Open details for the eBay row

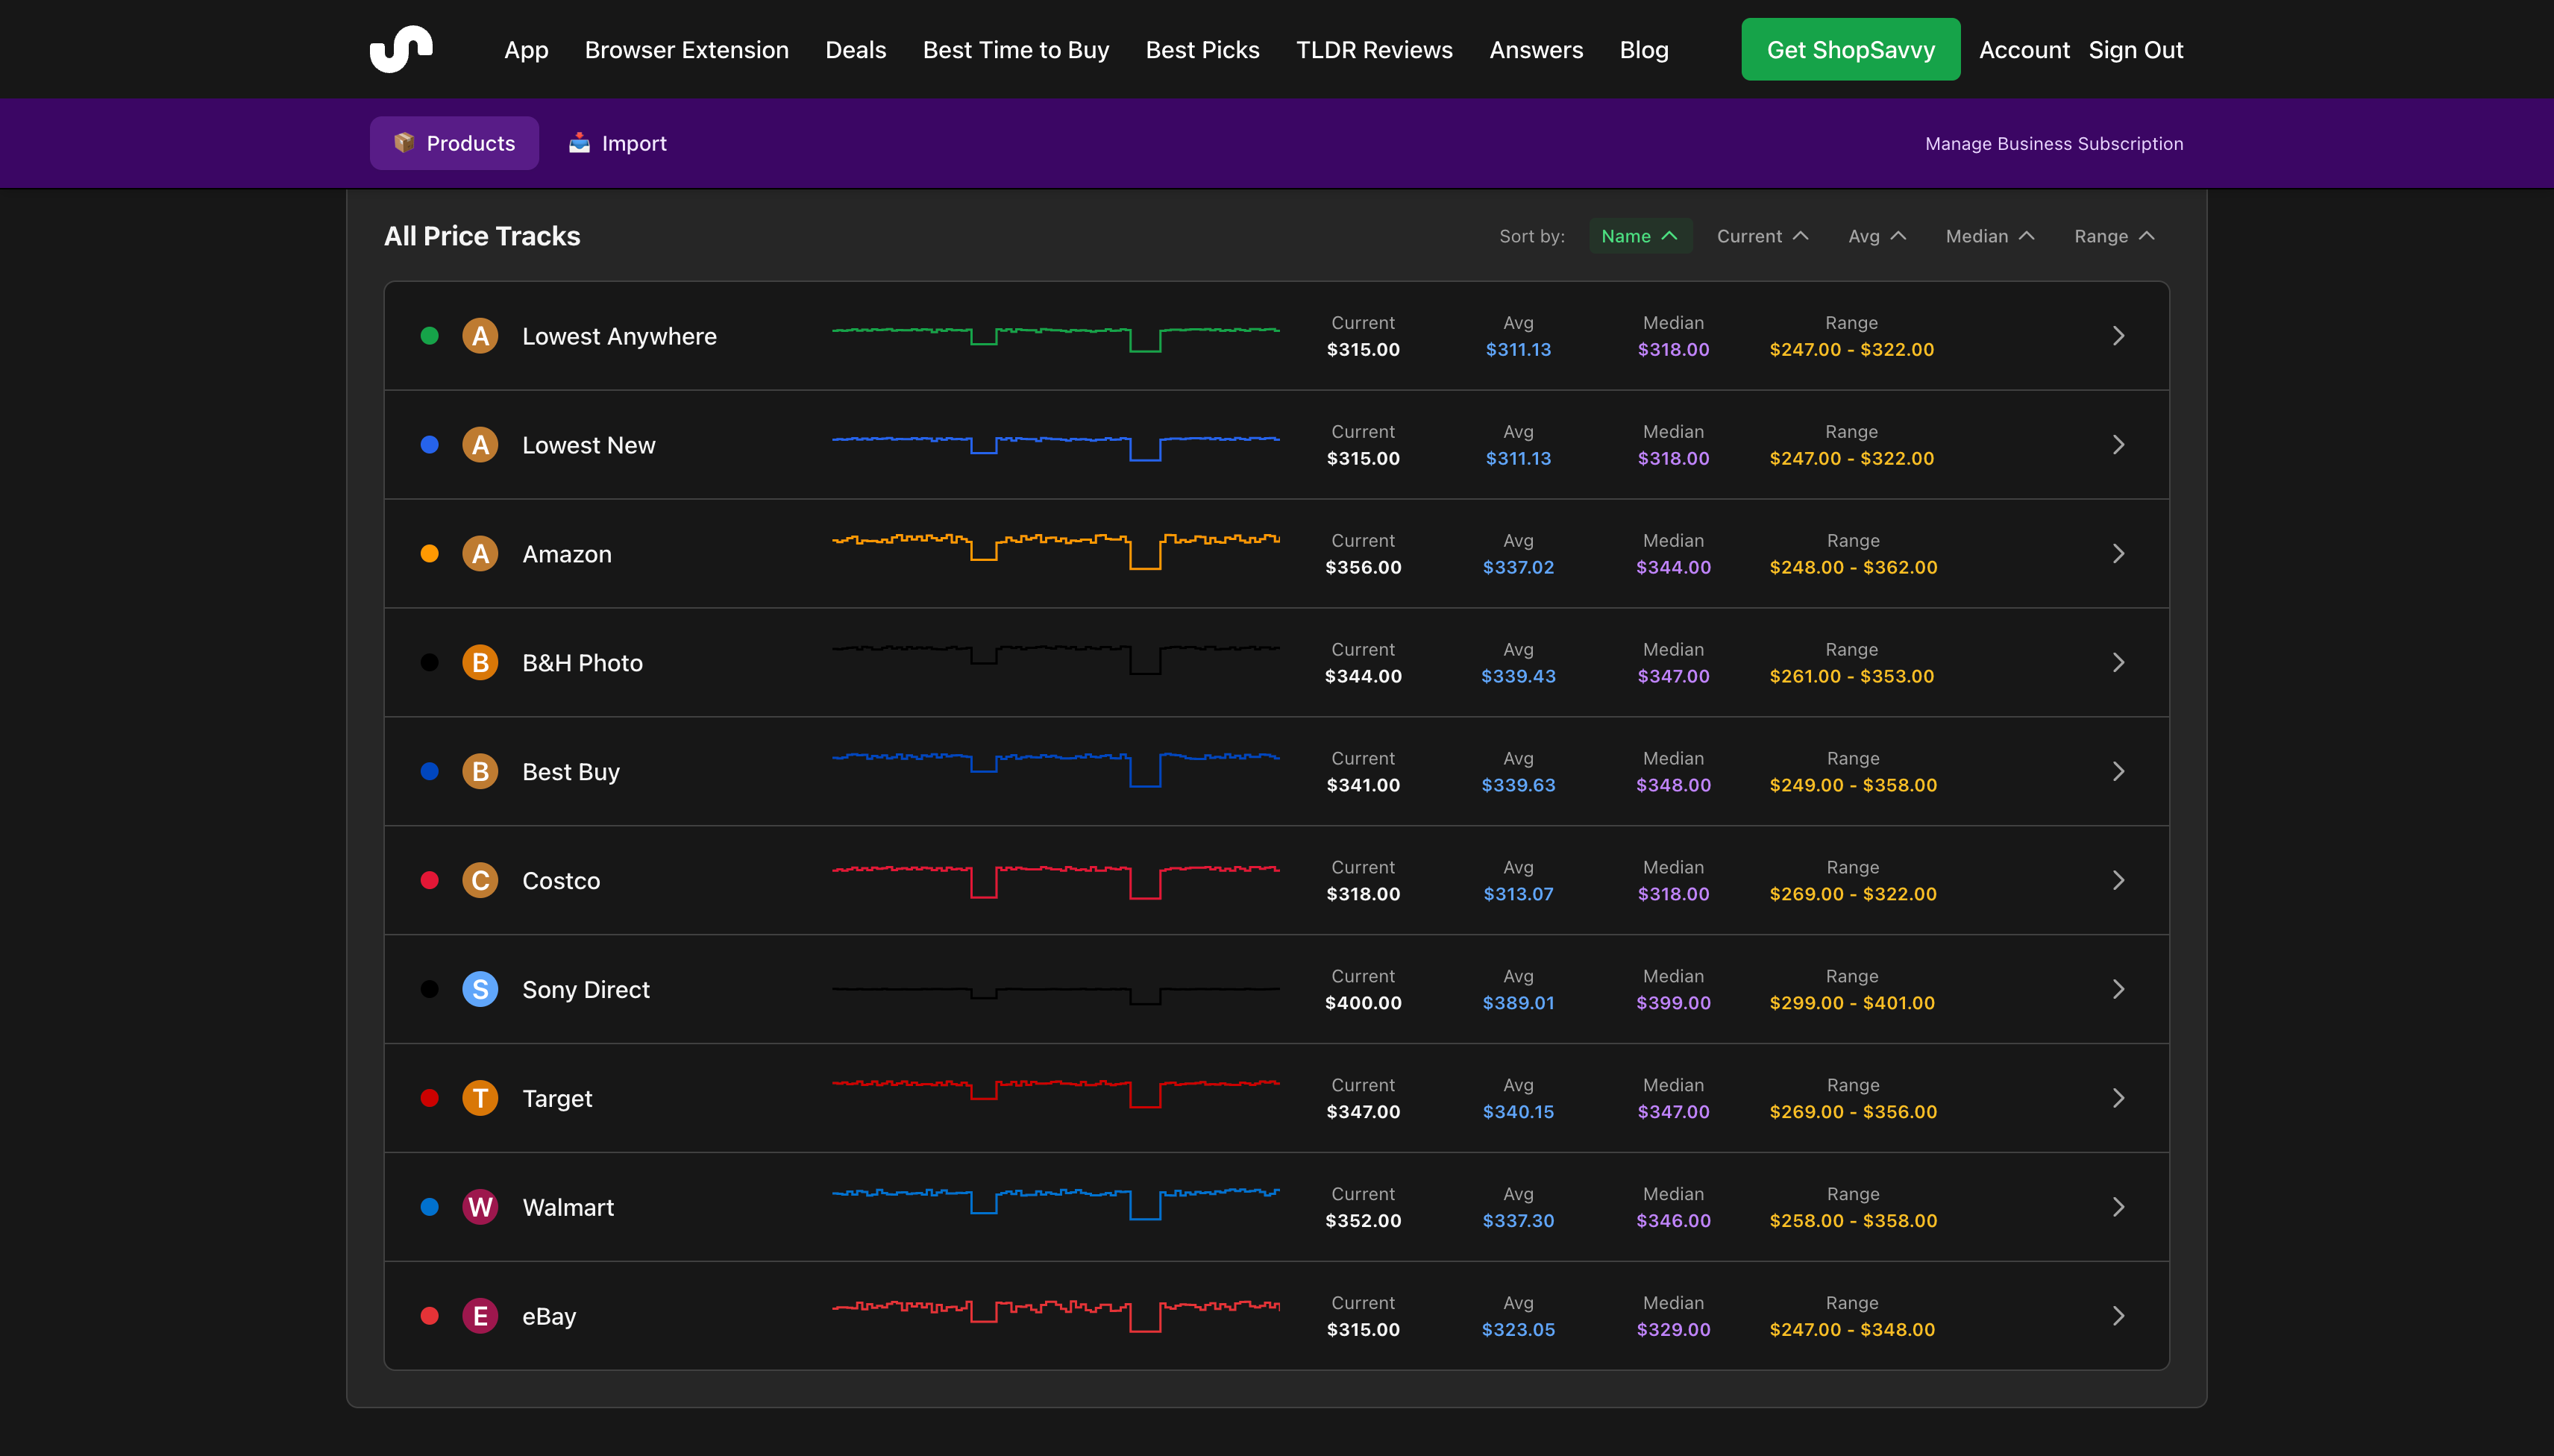coord(2119,1316)
